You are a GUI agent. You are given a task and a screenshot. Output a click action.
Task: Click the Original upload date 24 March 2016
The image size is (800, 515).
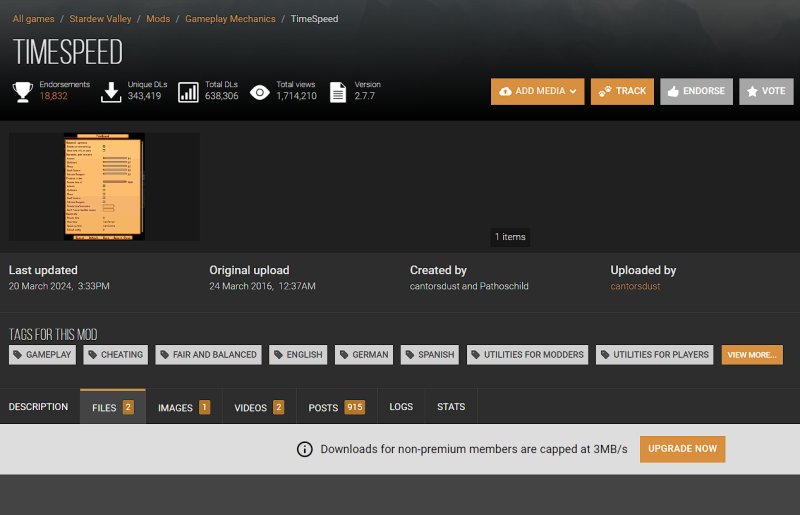241,286
